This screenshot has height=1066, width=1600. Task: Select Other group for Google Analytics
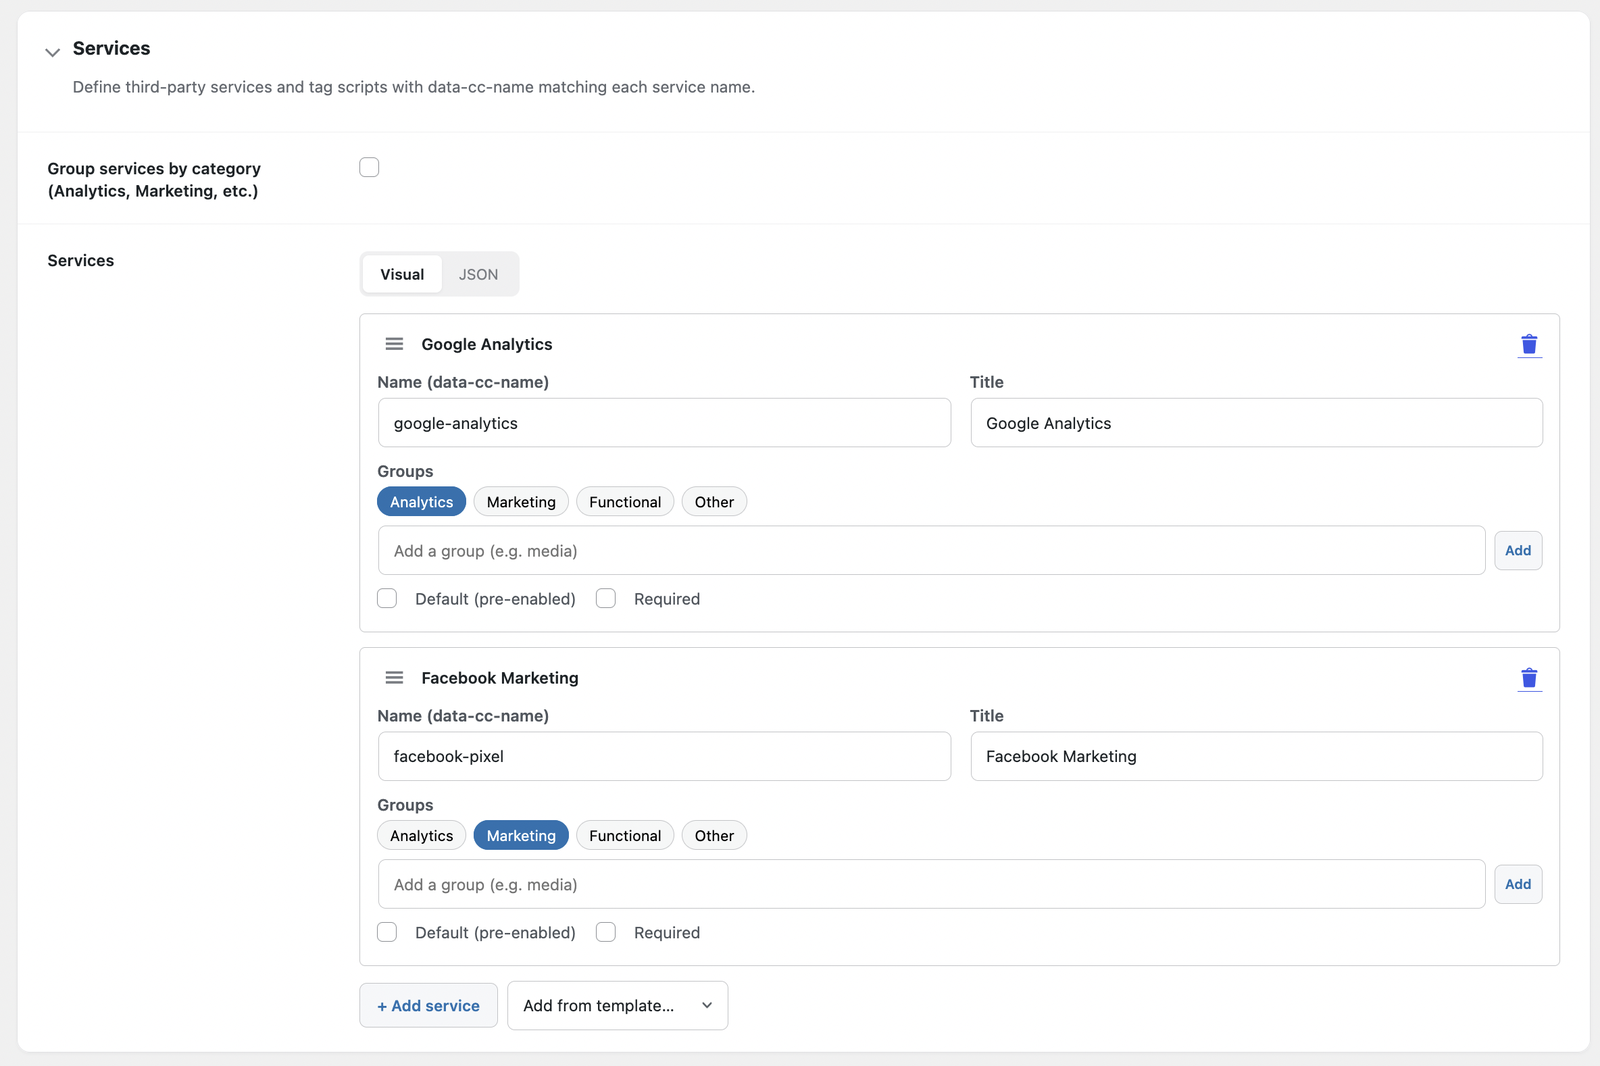[x=714, y=502]
